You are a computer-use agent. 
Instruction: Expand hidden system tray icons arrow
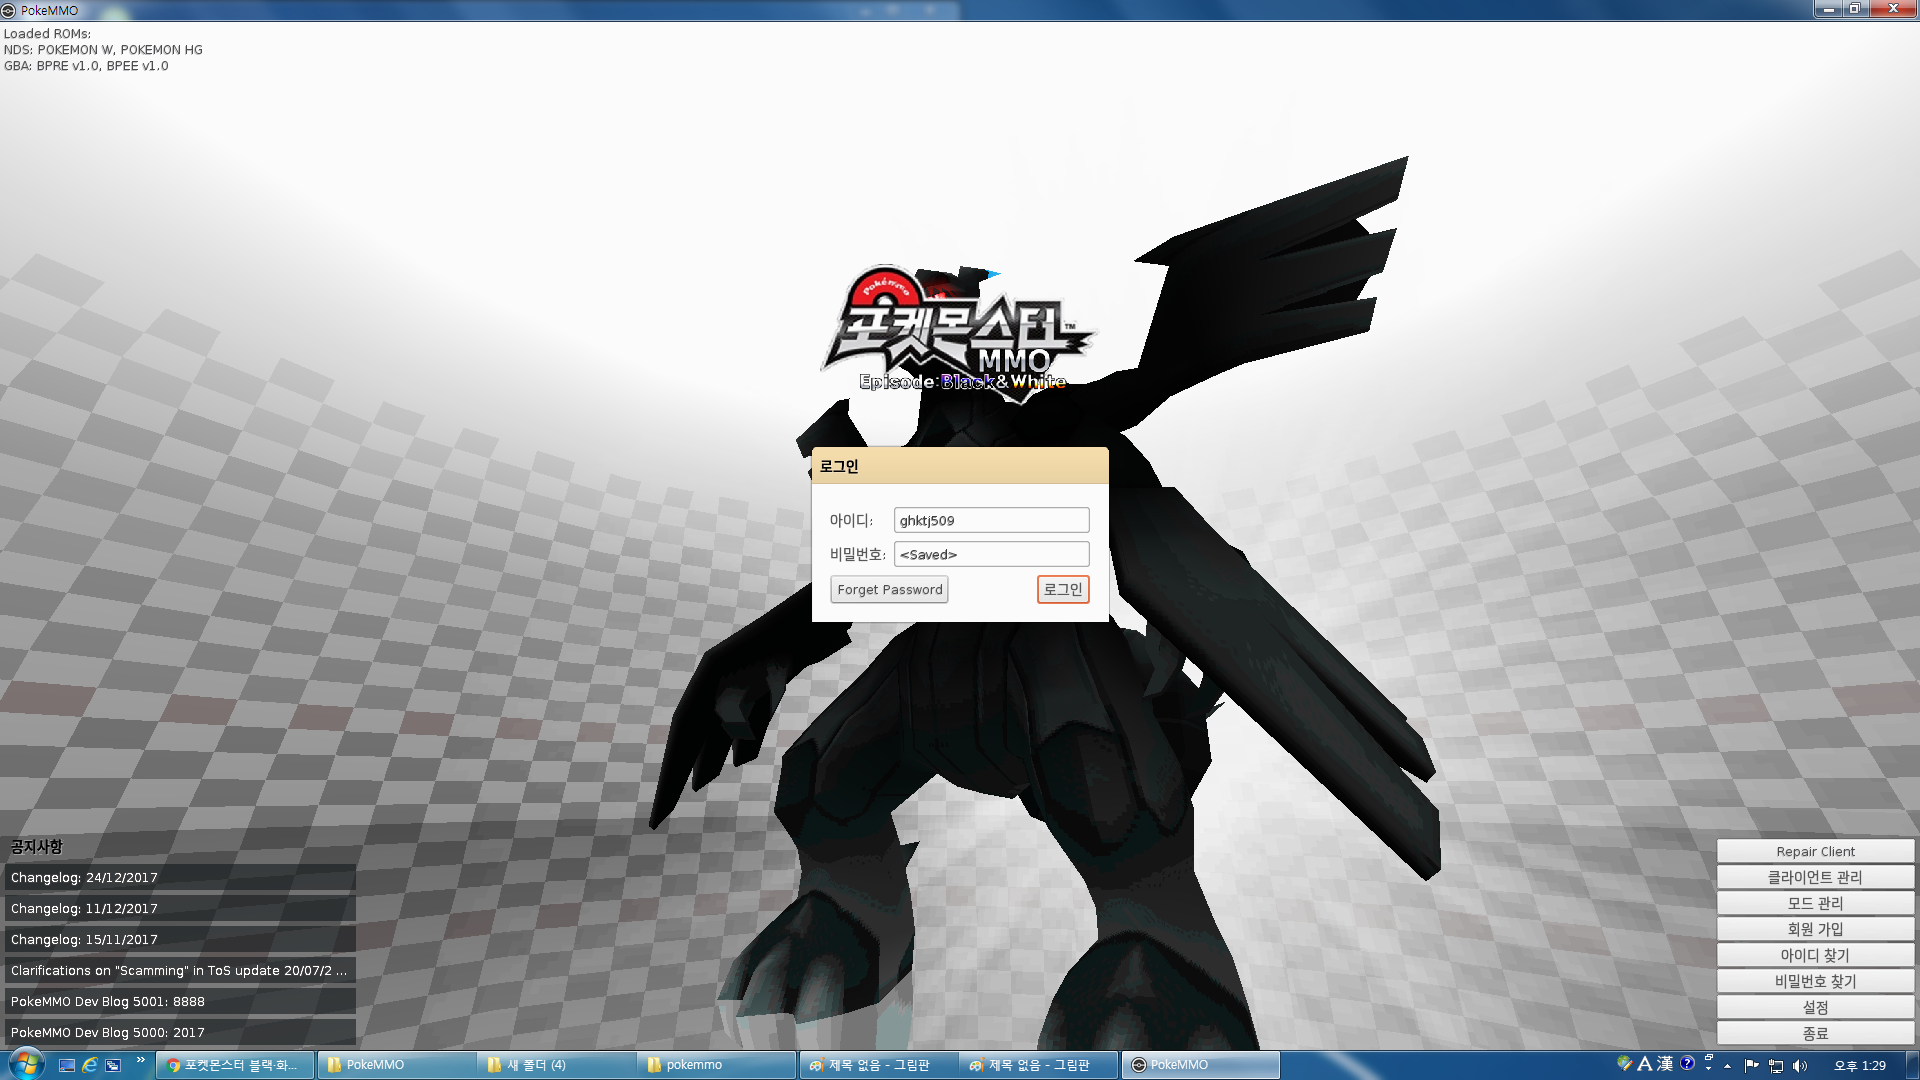1727,1066
